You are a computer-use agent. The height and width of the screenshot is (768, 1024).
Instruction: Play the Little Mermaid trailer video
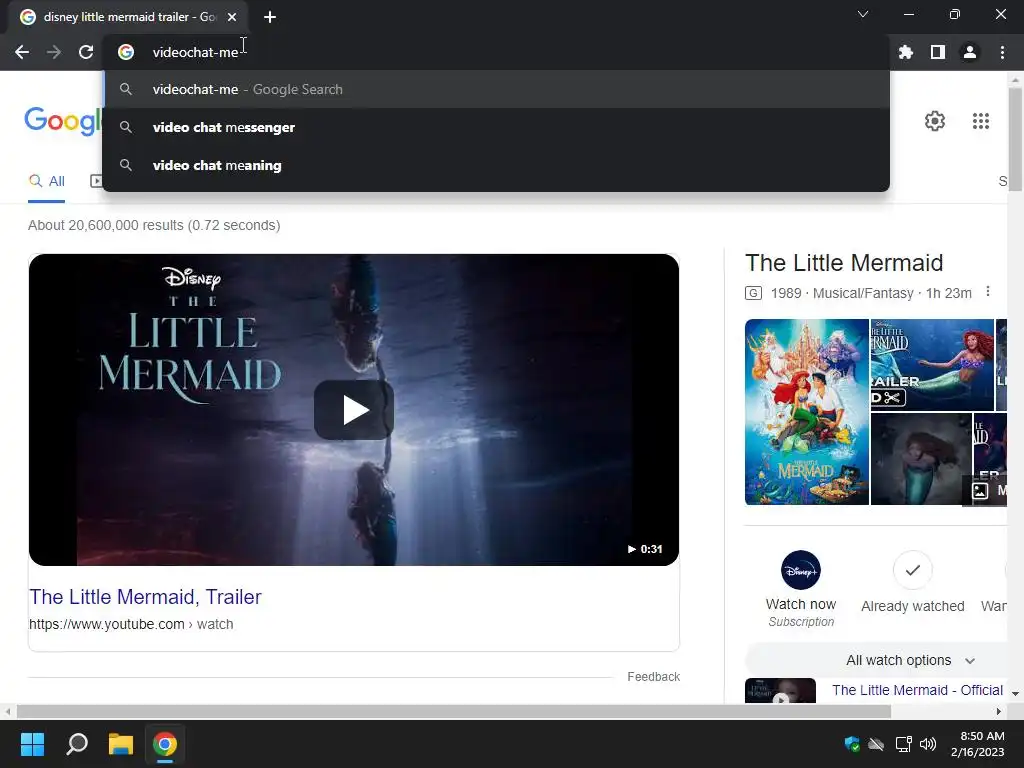coord(354,410)
